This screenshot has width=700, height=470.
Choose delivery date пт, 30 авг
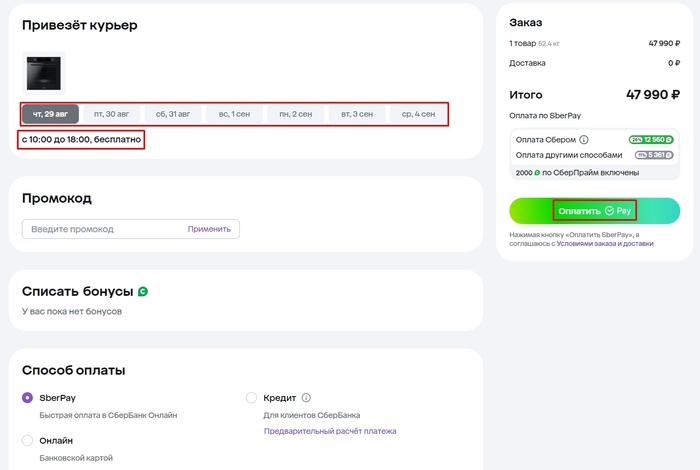pyautogui.click(x=111, y=114)
